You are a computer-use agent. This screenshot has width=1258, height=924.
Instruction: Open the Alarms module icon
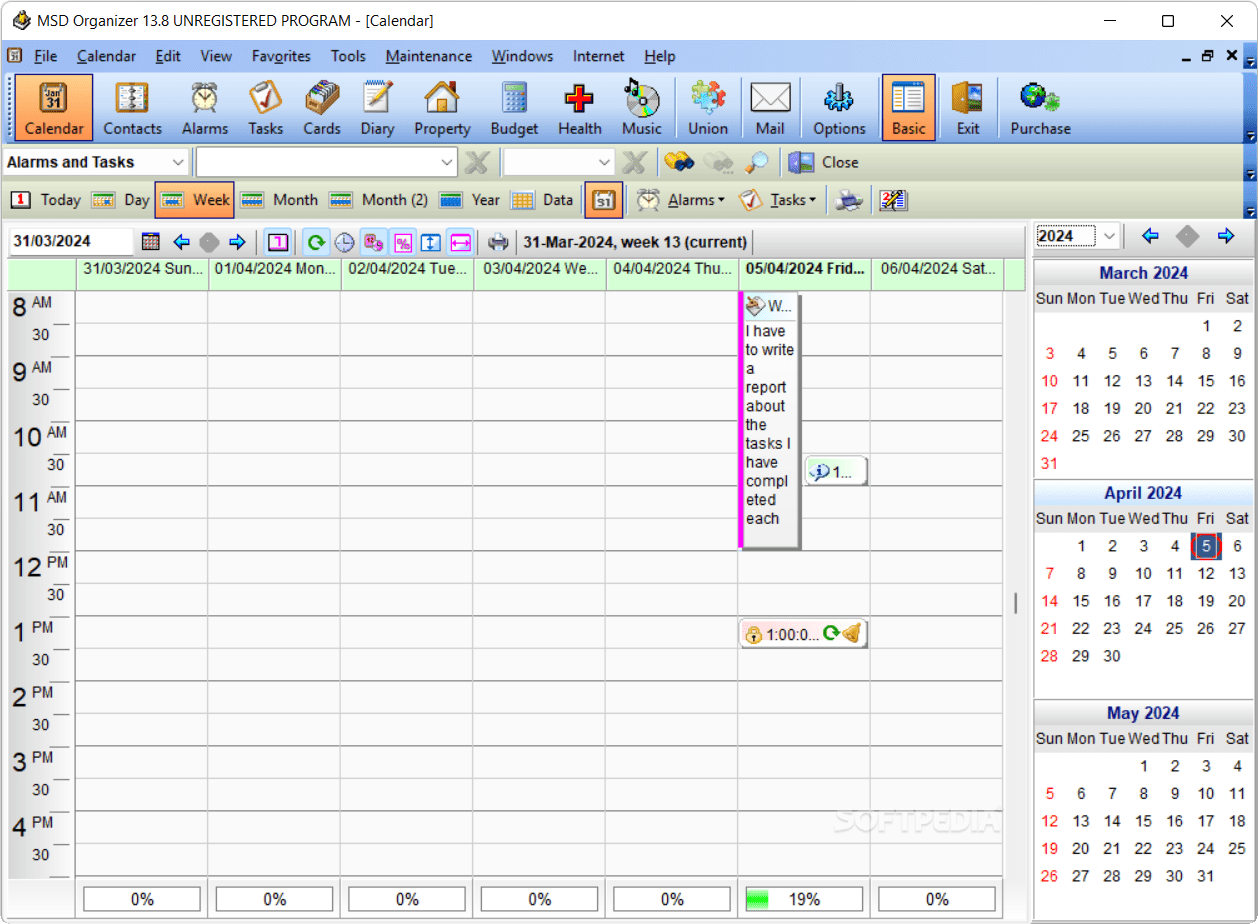tap(204, 107)
